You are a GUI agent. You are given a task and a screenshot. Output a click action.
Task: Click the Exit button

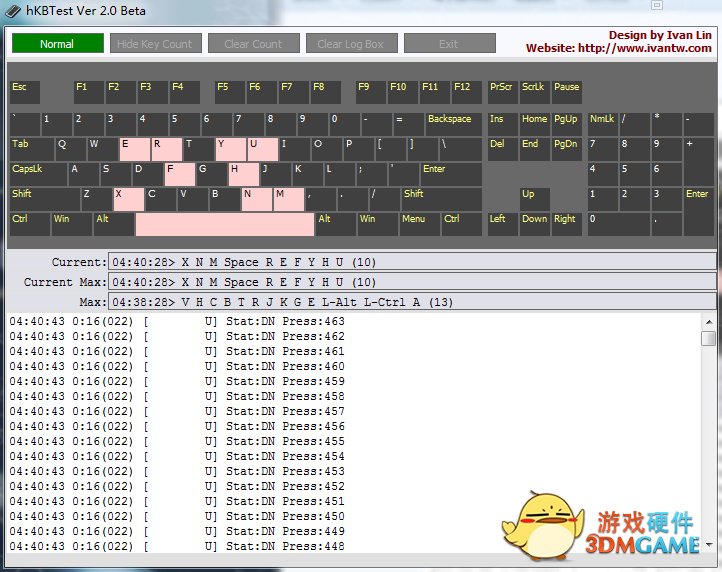click(450, 43)
